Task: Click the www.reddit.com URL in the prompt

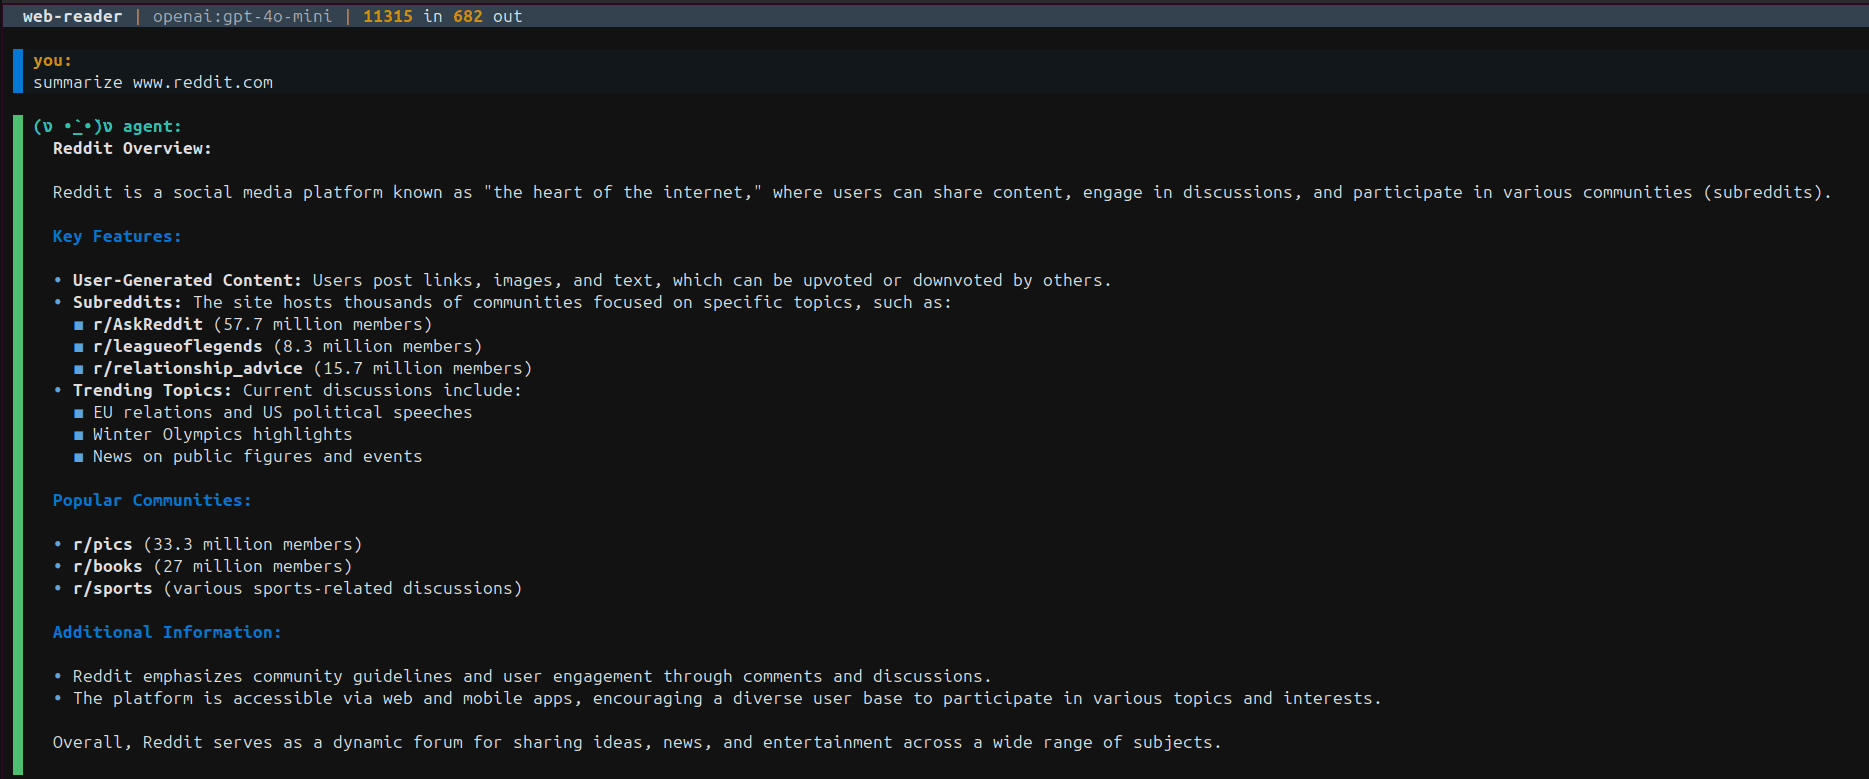Action: (202, 83)
